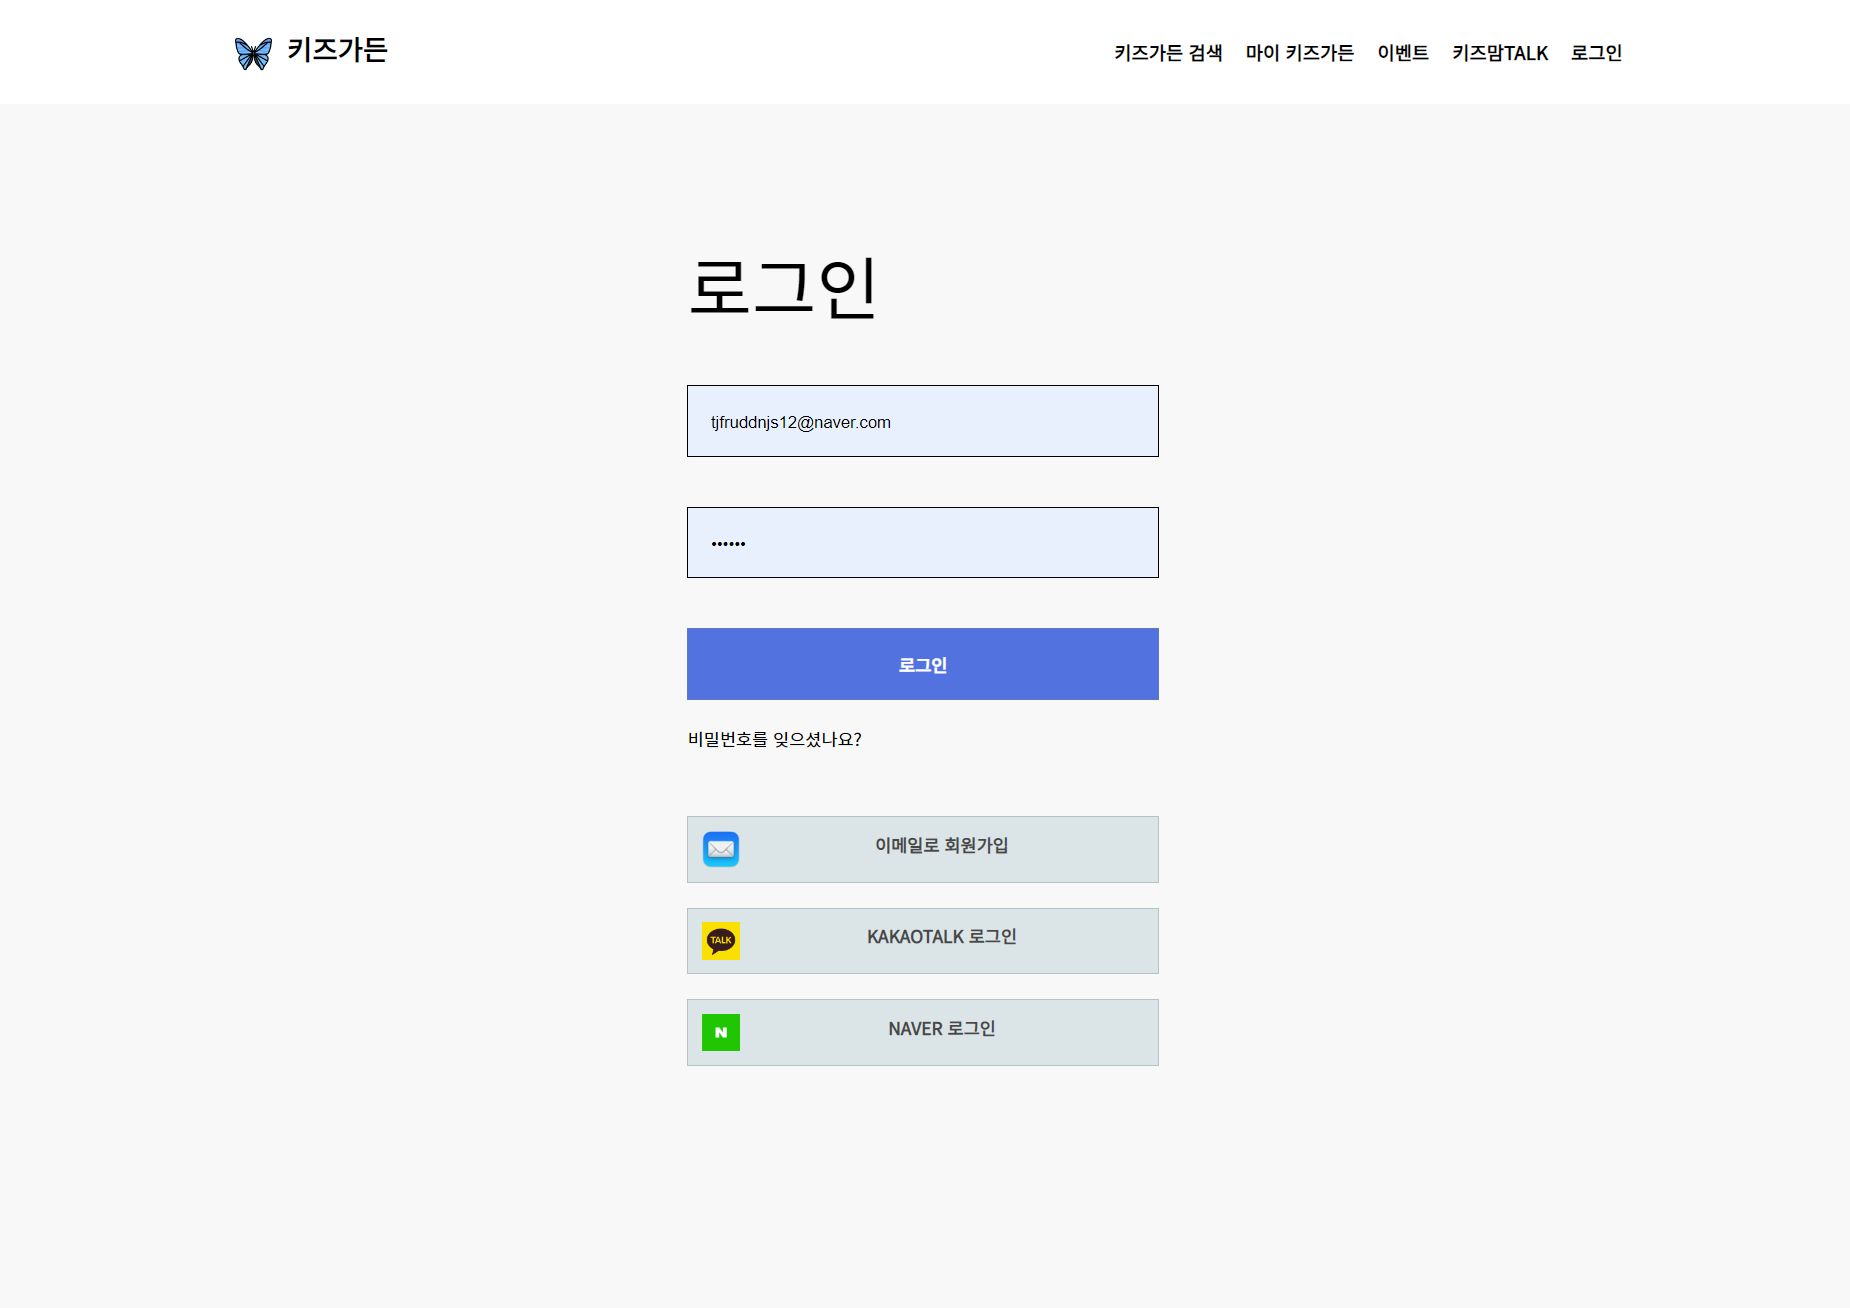Screen dimensions: 1850x1308
Task: Click the 키즈가든 site title
Action: [337, 50]
